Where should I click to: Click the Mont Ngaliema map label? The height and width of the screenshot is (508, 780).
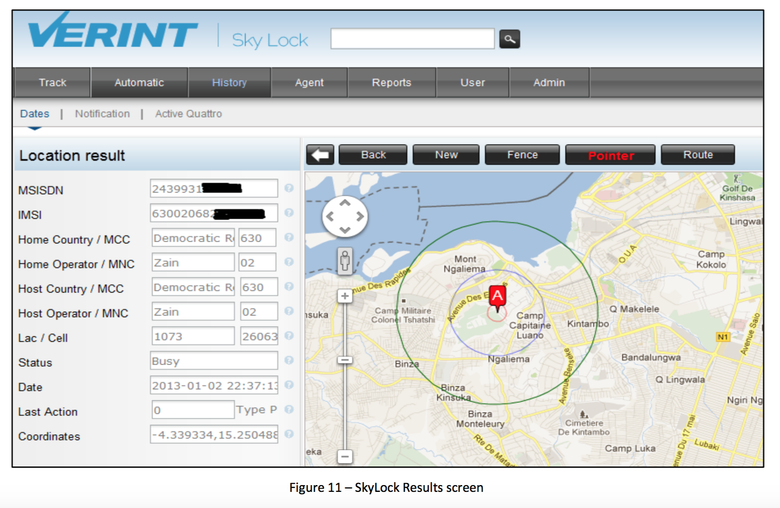coord(465,264)
